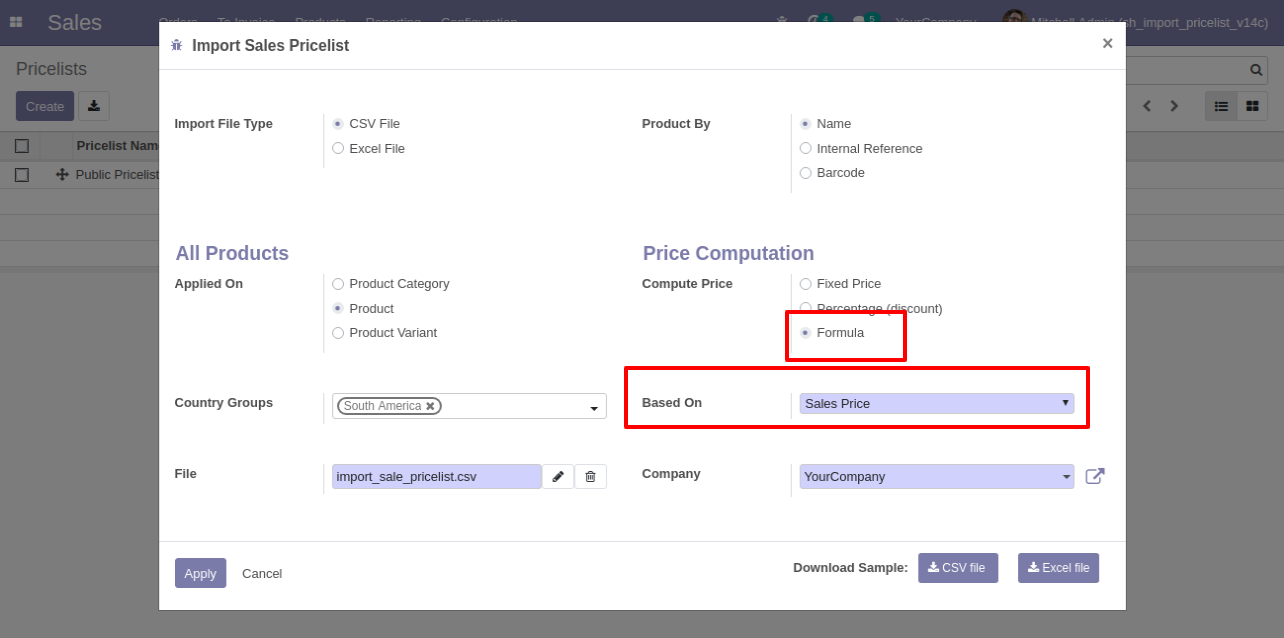
Task: Select Fixed Price computation
Action: click(x=806, y=284)
